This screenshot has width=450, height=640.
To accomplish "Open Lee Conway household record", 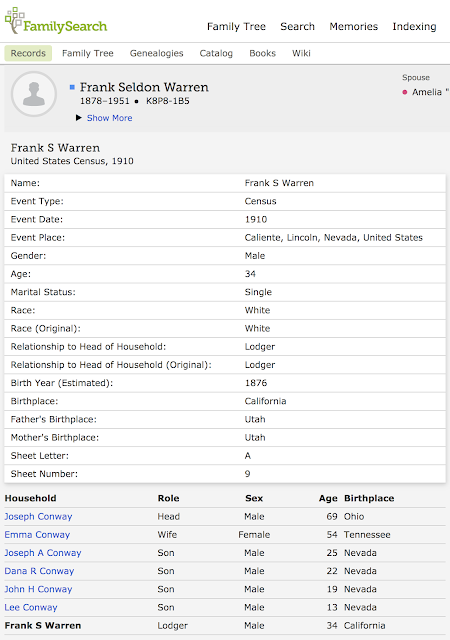I will tap(31, 607).
